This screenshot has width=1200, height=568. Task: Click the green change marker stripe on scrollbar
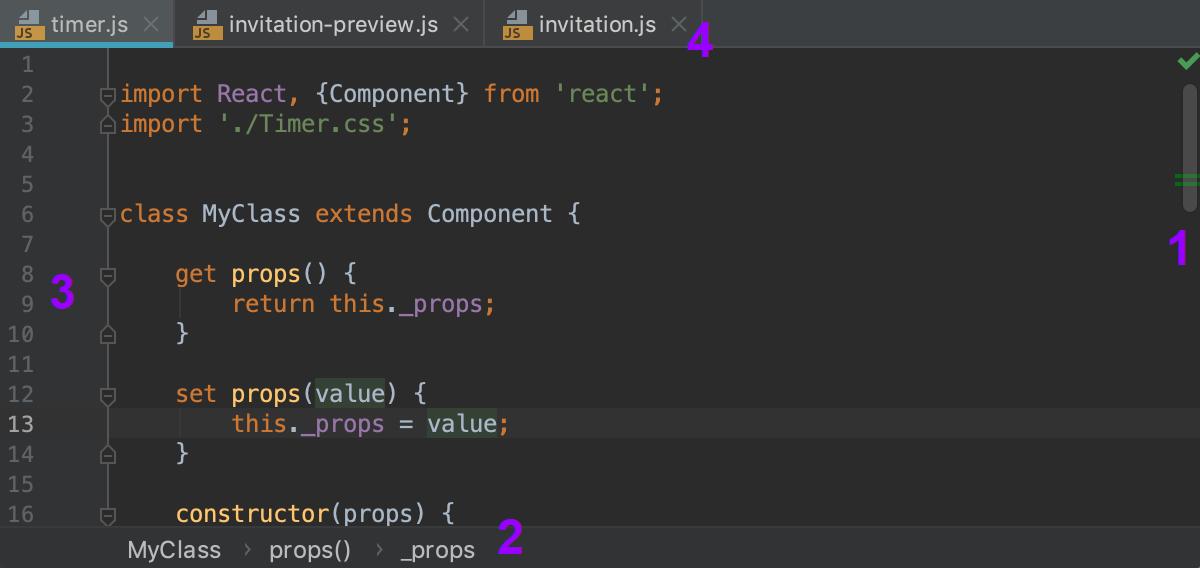coord(1186,180)
